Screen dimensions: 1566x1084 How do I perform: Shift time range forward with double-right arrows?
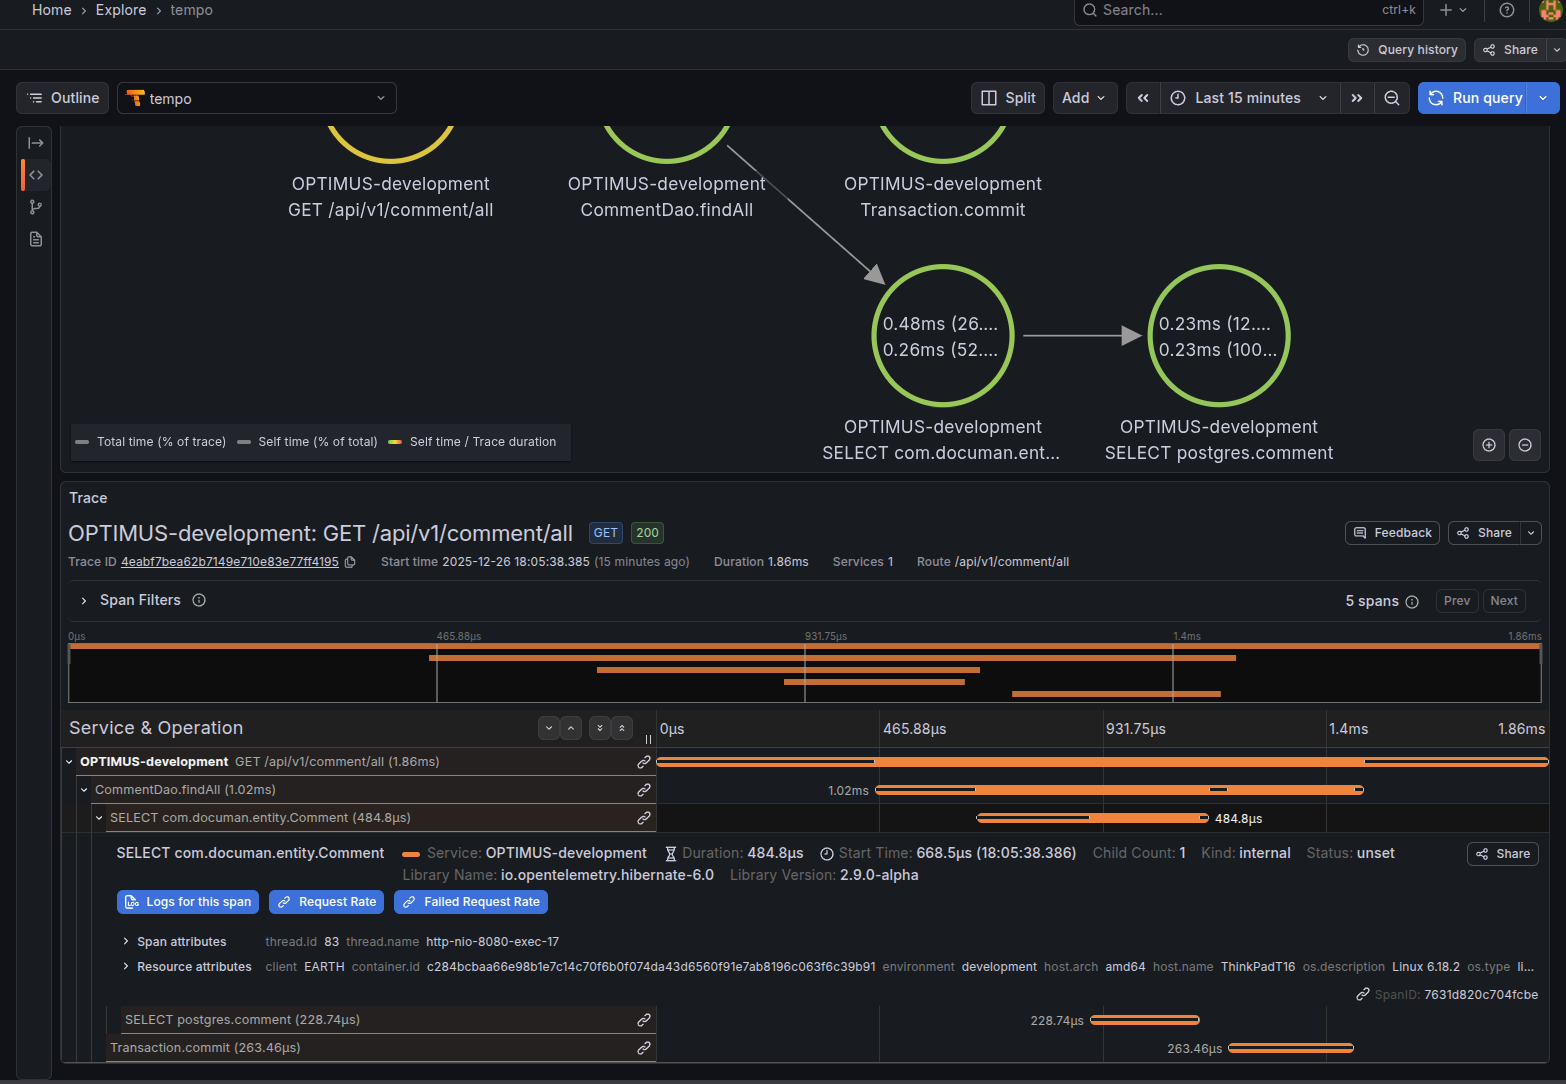1356,98
